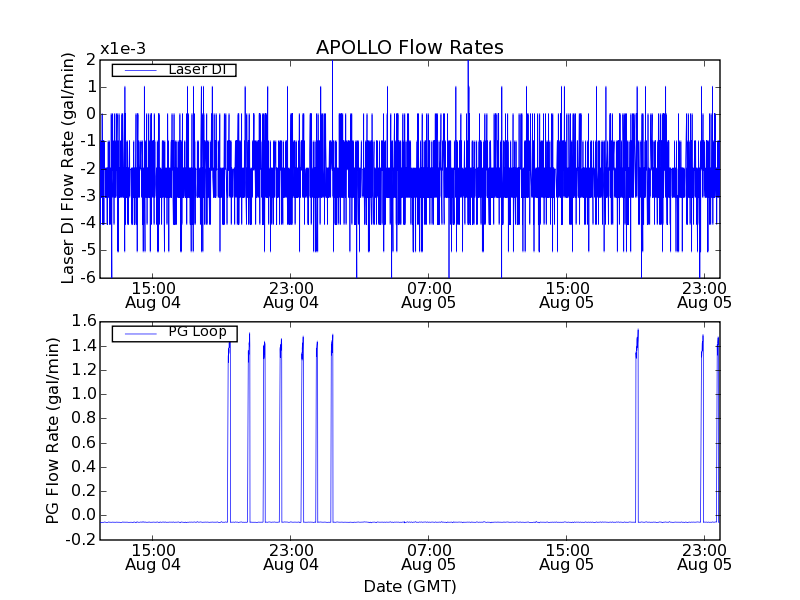800x600 pixels.
Task: Click the 23:00 Aug 04 tick under bottom plot
Action: click(x=291, y=556)
